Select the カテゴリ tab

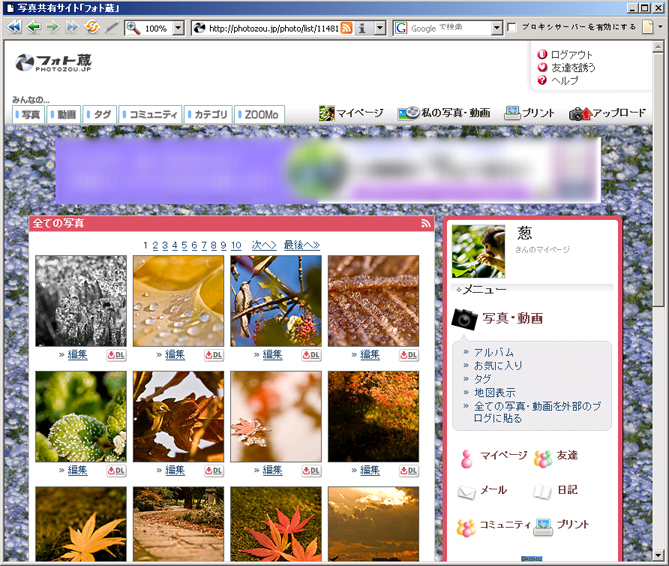click(208, 114)
